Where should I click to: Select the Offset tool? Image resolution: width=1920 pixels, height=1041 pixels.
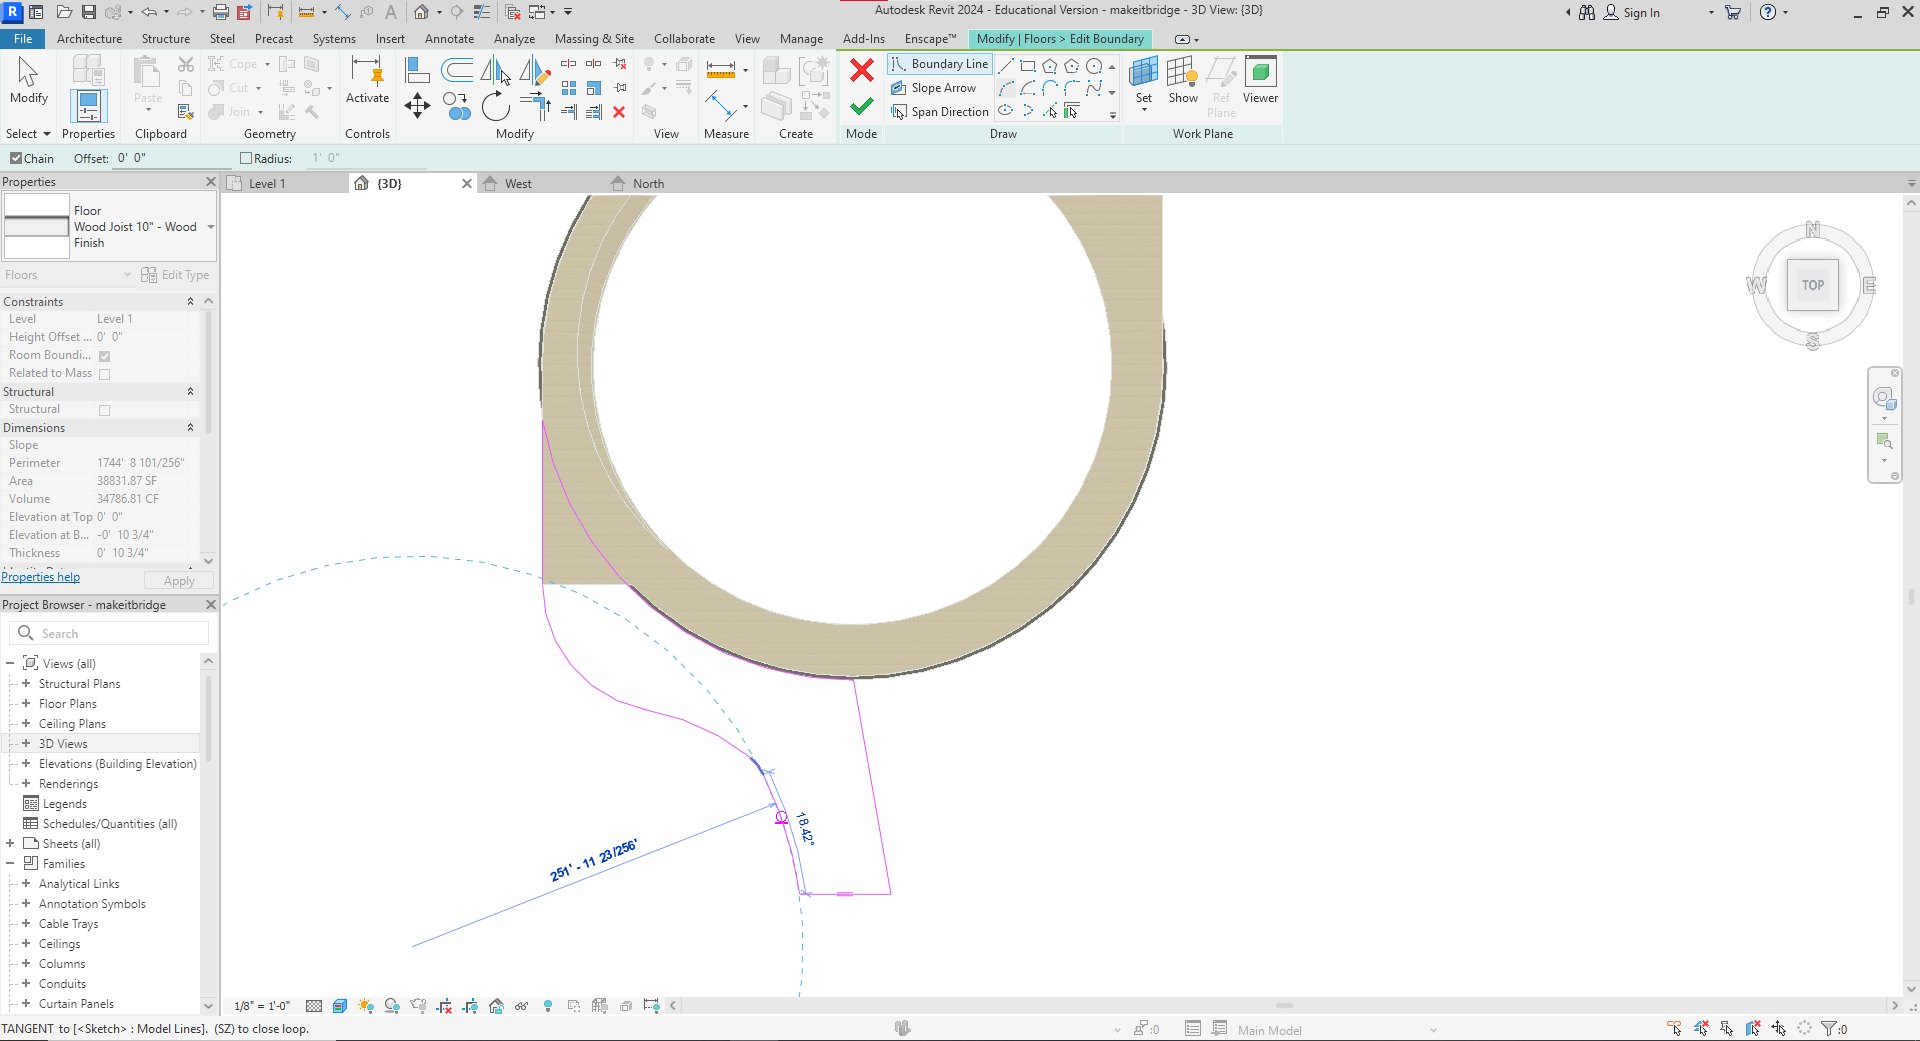(x=457, y=70)
